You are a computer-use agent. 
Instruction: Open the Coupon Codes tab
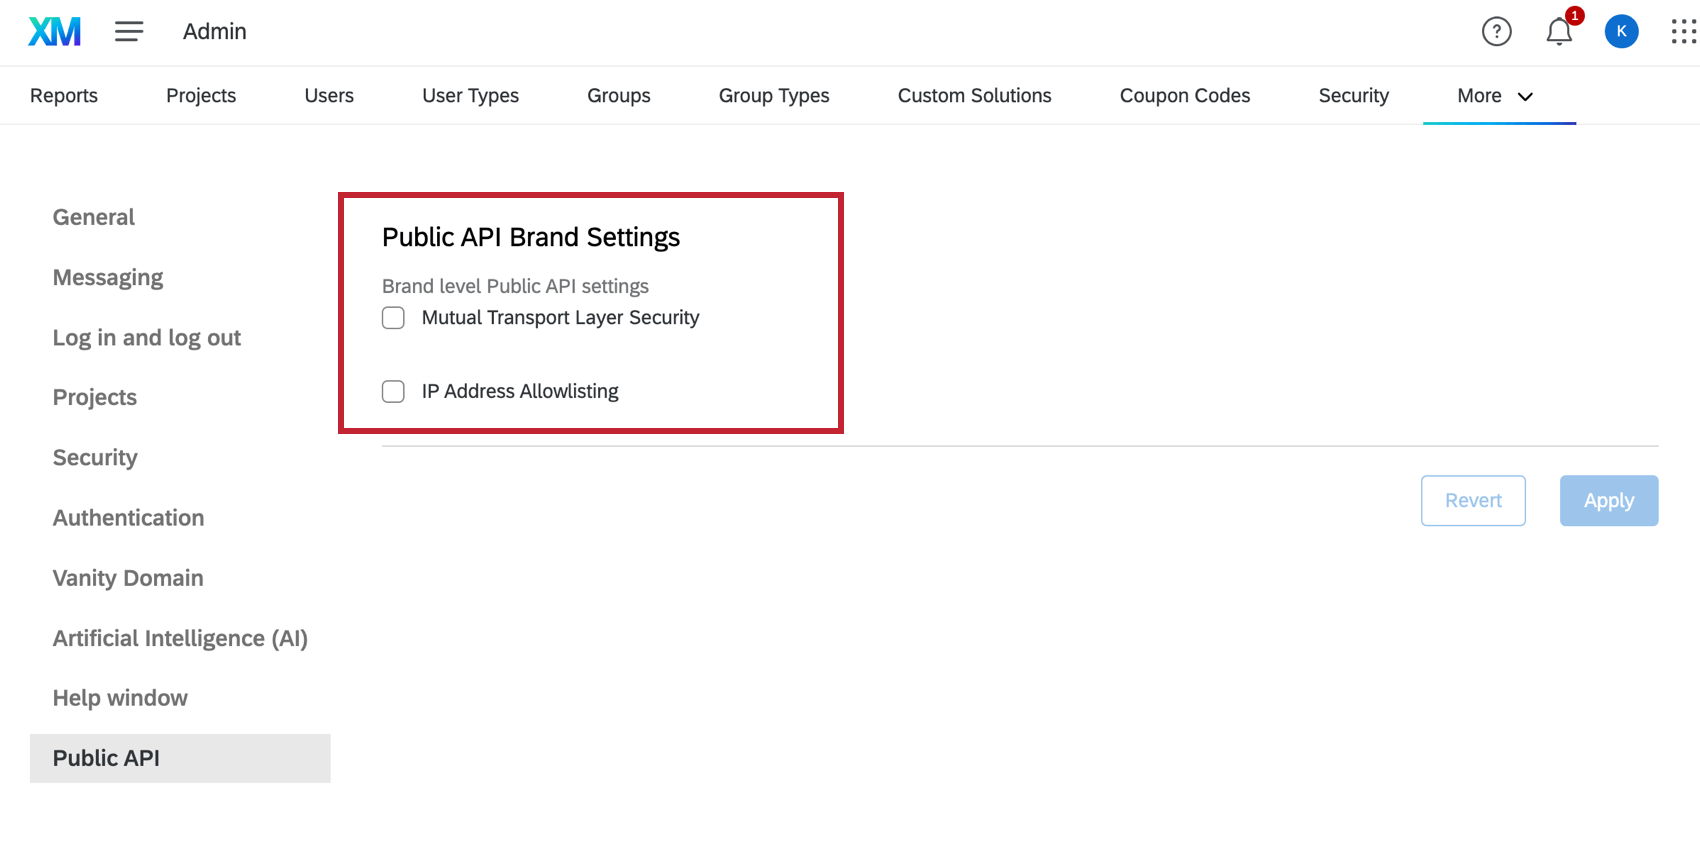pos(1184,96)
